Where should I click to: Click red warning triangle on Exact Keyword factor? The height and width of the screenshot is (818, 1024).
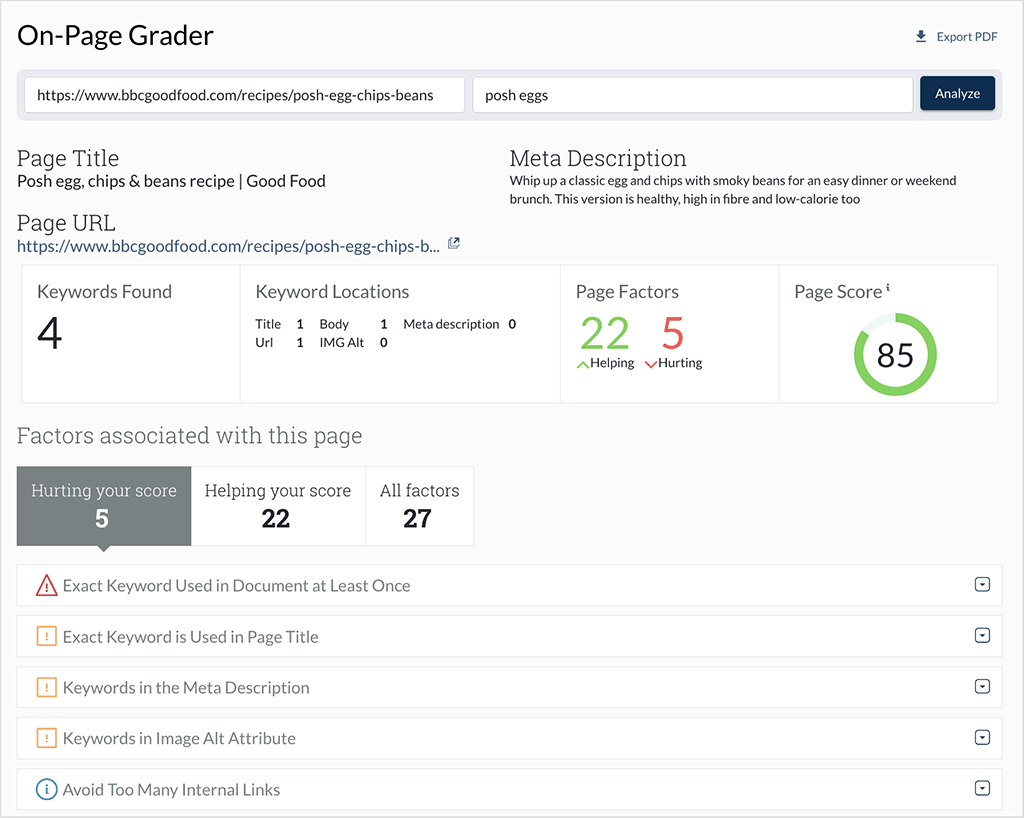[44, 585]
